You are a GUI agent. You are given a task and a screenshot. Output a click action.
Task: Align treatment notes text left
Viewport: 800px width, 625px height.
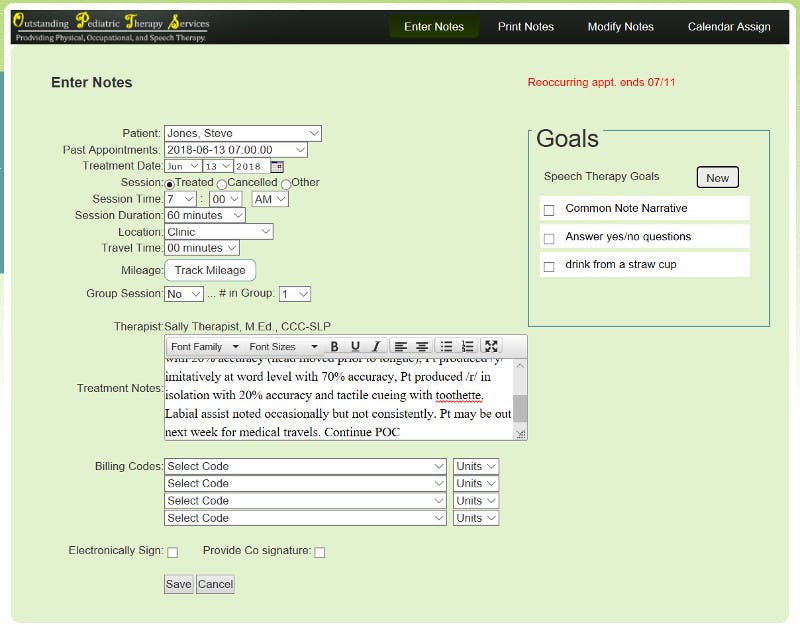[x=401, y=346]
